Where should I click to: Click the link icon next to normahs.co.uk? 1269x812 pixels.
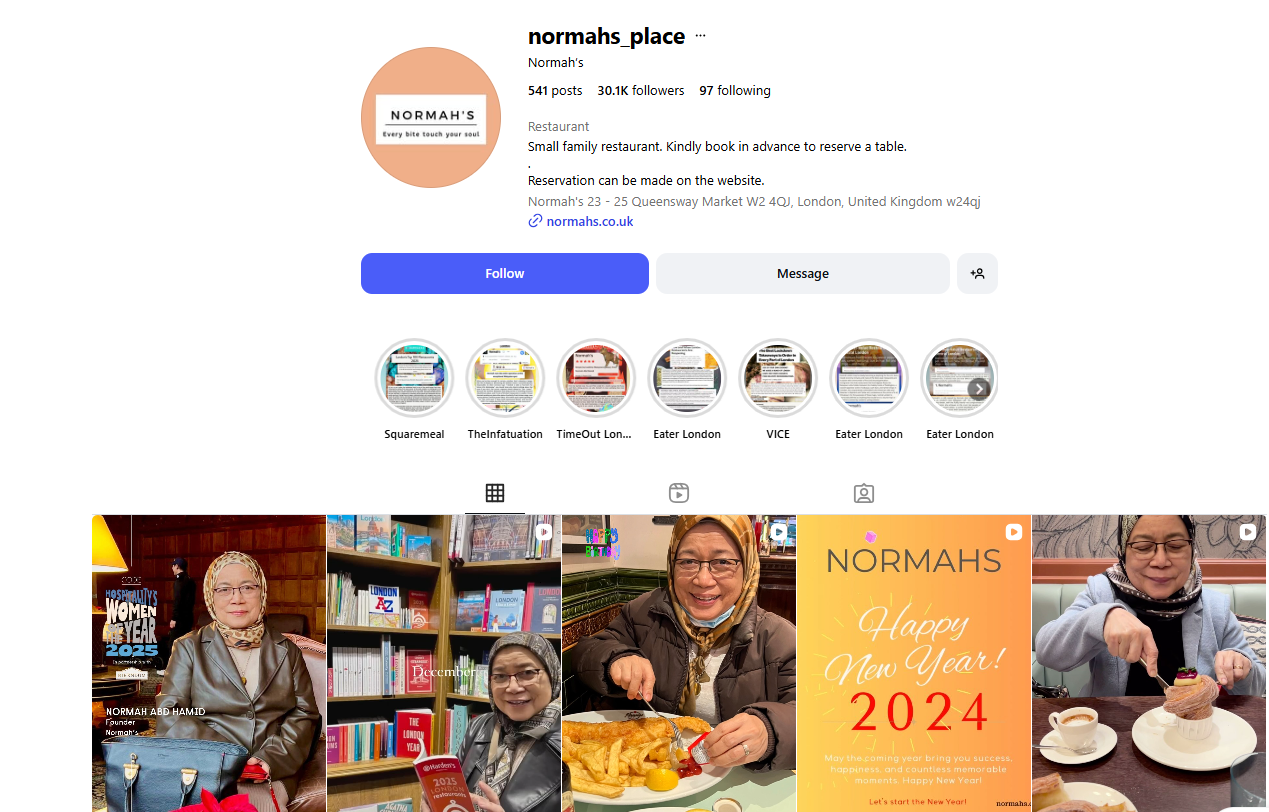click(535, 222)
